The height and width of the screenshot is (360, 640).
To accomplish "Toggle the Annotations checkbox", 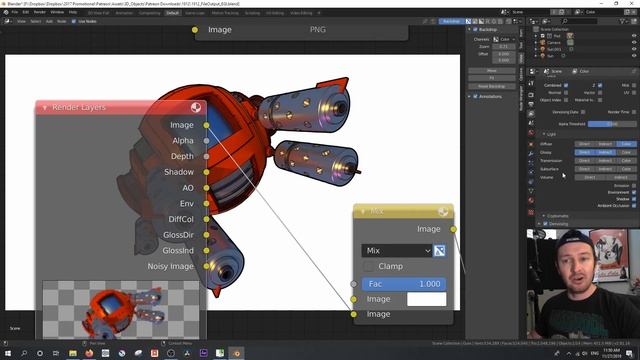I will click(x=475, y=96).
